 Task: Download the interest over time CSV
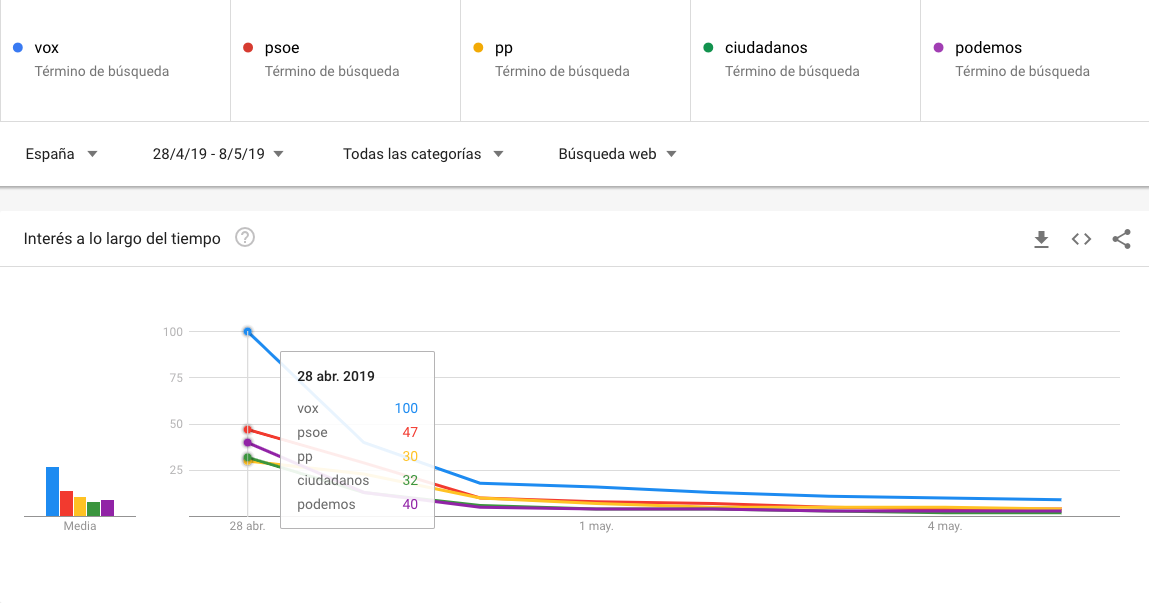click(x=1041, y=239)
